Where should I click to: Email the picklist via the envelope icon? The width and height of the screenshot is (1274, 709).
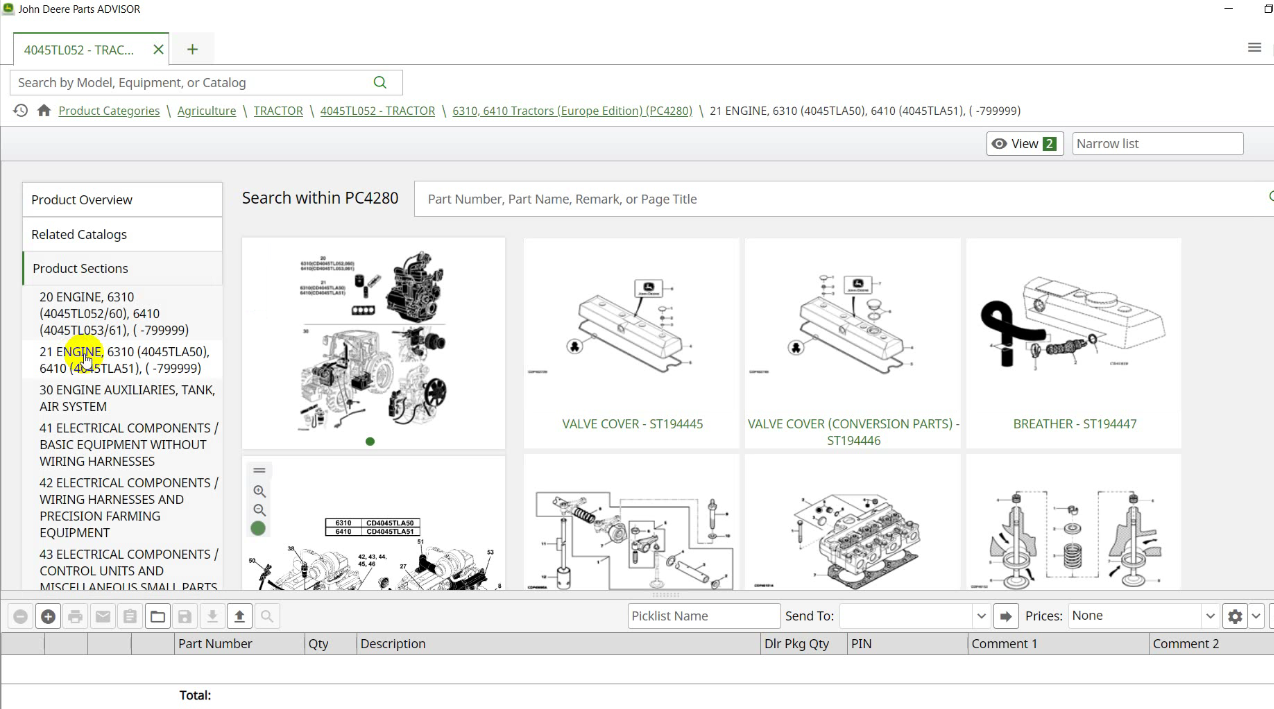point(102,617)
